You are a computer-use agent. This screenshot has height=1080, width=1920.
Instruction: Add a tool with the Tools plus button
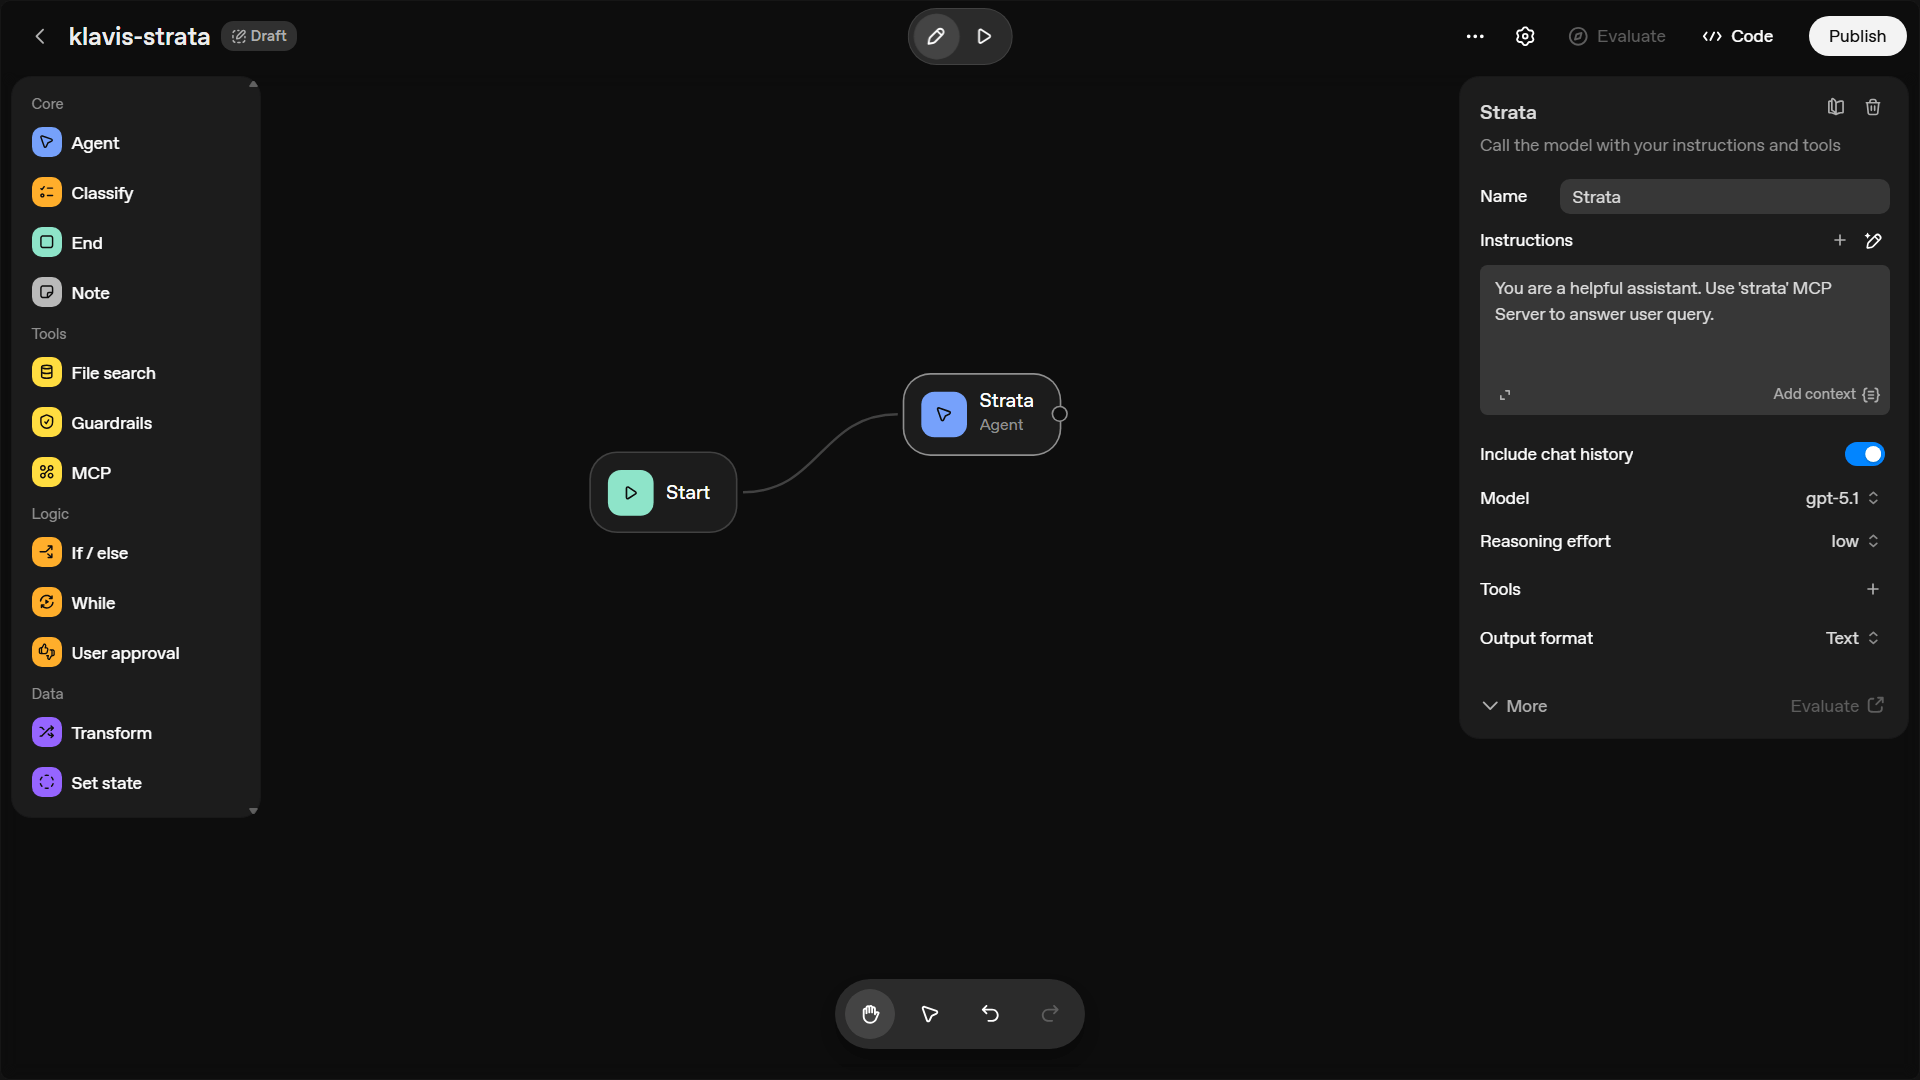pos(1873,589)
